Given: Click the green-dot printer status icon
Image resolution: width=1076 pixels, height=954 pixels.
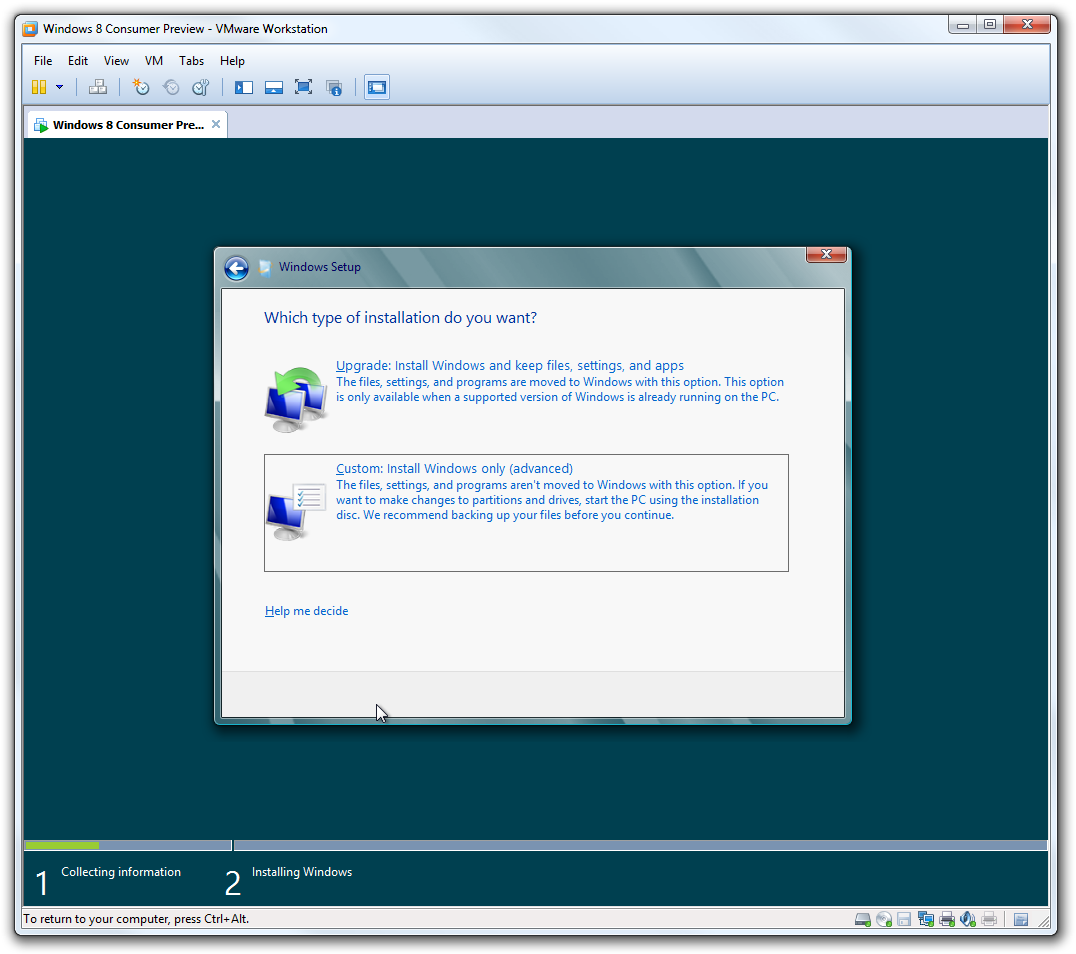Looking at the screenshot, I should click(x=947, y=919).
